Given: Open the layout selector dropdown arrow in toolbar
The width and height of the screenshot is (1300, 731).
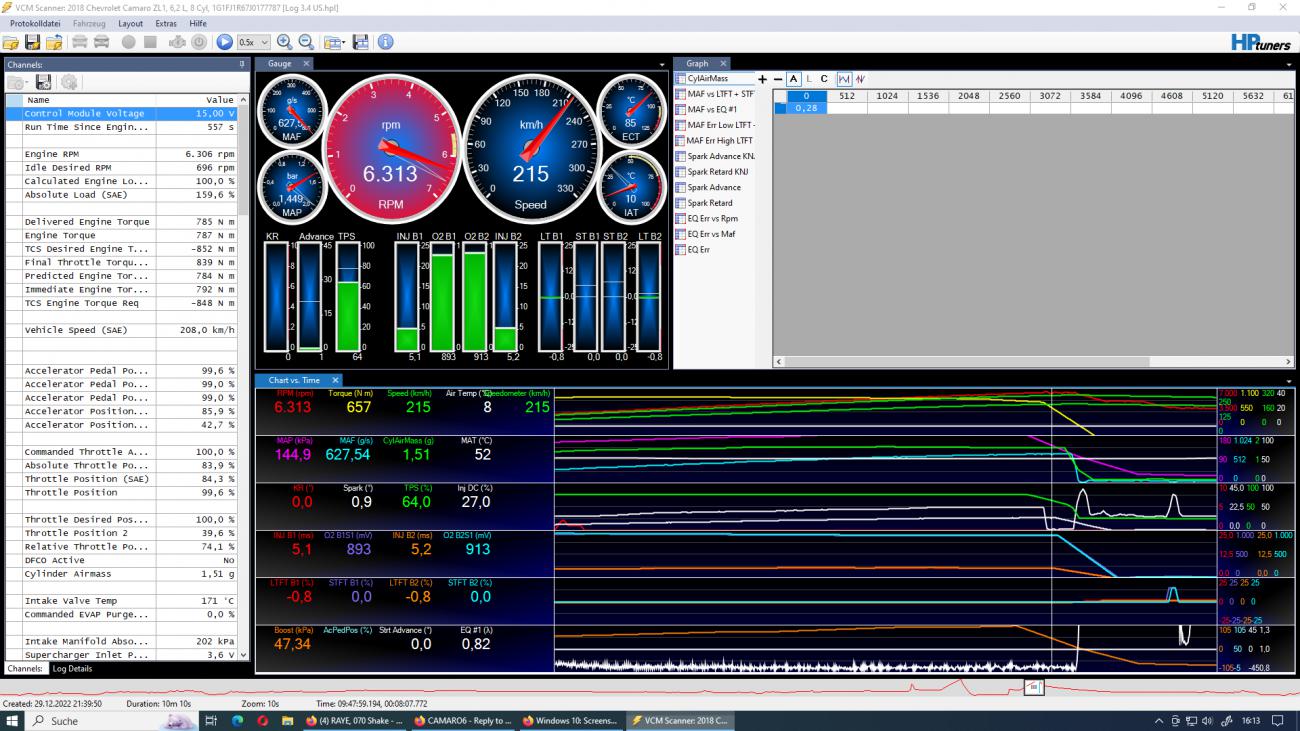Looking at the screenshot, I should pyautogui.click(x=342, y=43).
